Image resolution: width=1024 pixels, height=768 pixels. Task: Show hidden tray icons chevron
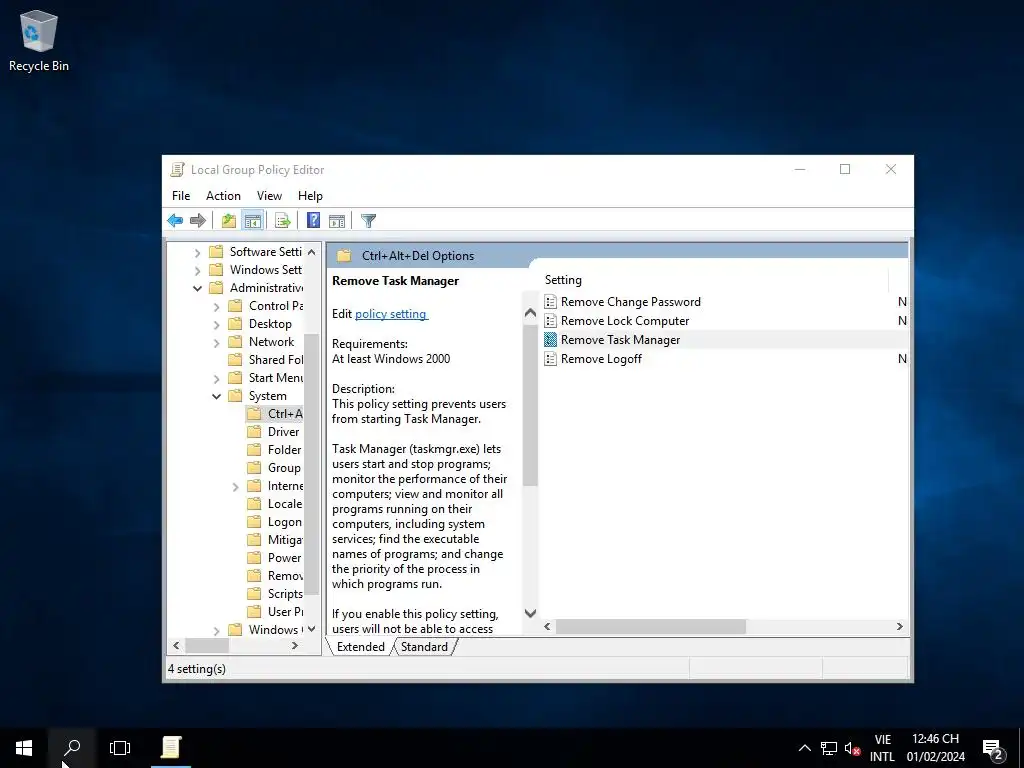pyautogui.click(x=805, y=748)
